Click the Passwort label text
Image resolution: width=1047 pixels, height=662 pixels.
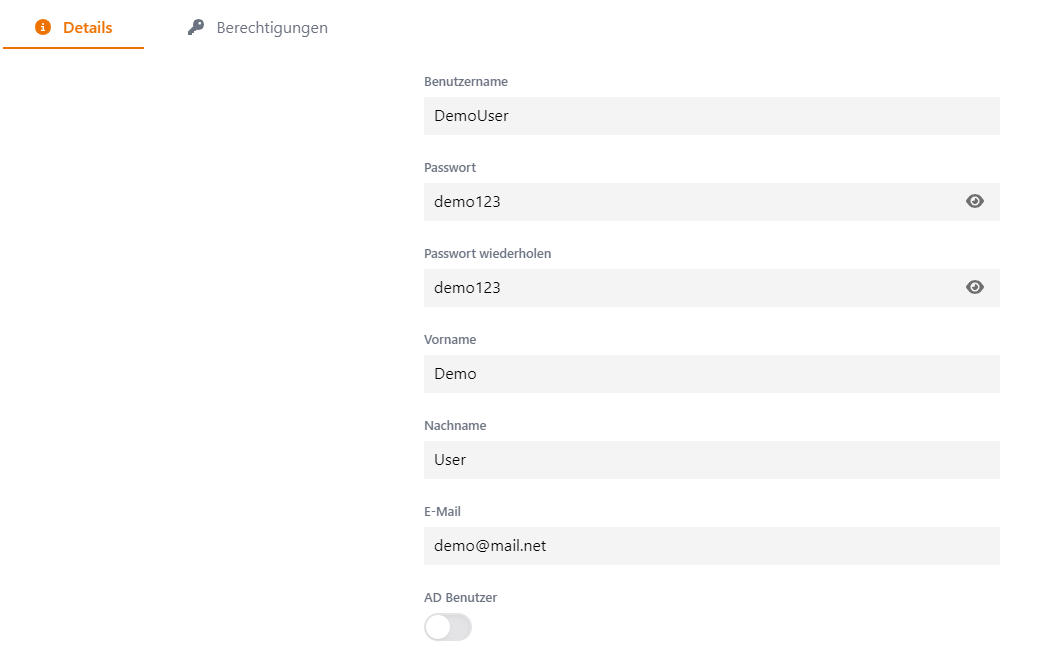click(x=450, y=167)
